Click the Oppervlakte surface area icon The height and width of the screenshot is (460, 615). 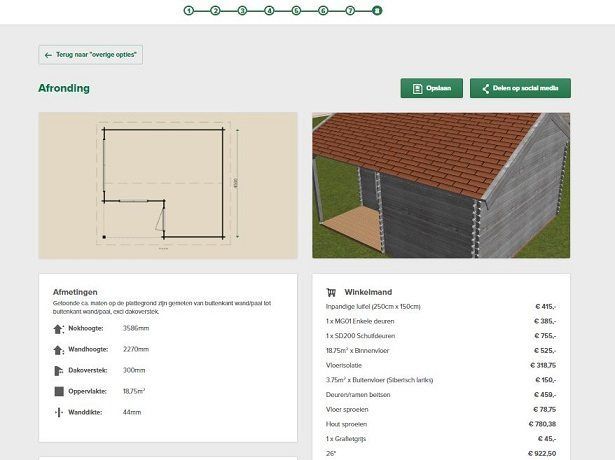pos(58,391)
